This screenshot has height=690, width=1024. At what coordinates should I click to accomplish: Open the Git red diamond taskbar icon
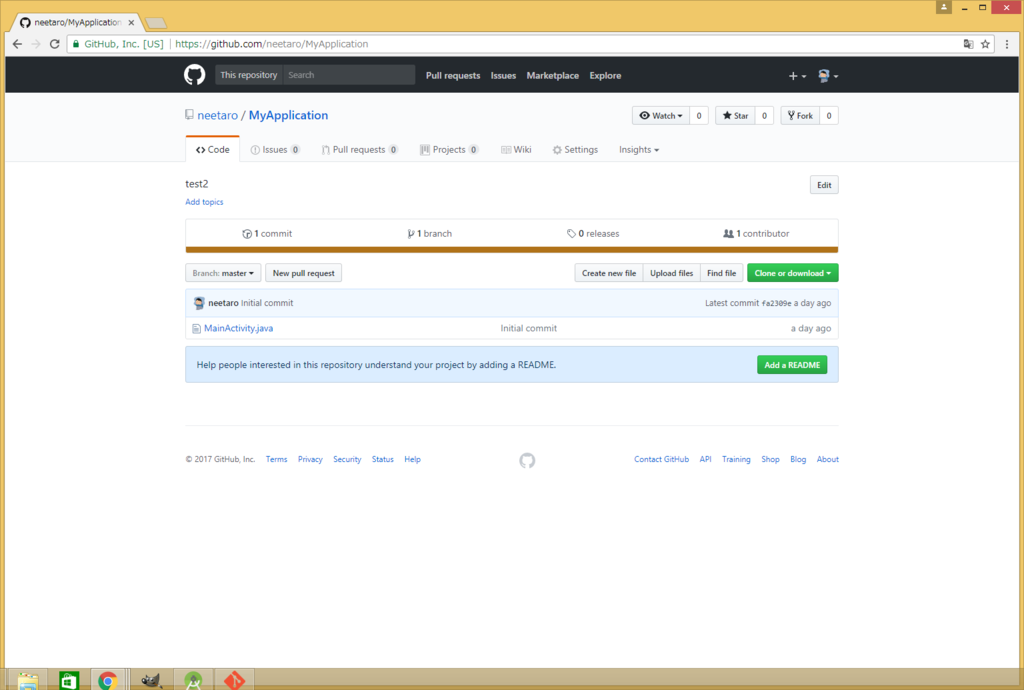tap(234, 681)
